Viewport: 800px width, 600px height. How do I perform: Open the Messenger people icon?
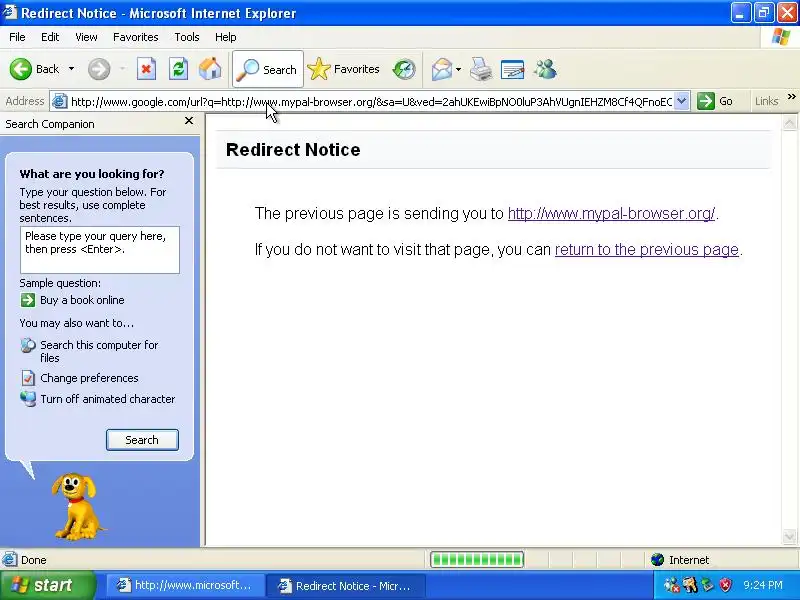545,69
